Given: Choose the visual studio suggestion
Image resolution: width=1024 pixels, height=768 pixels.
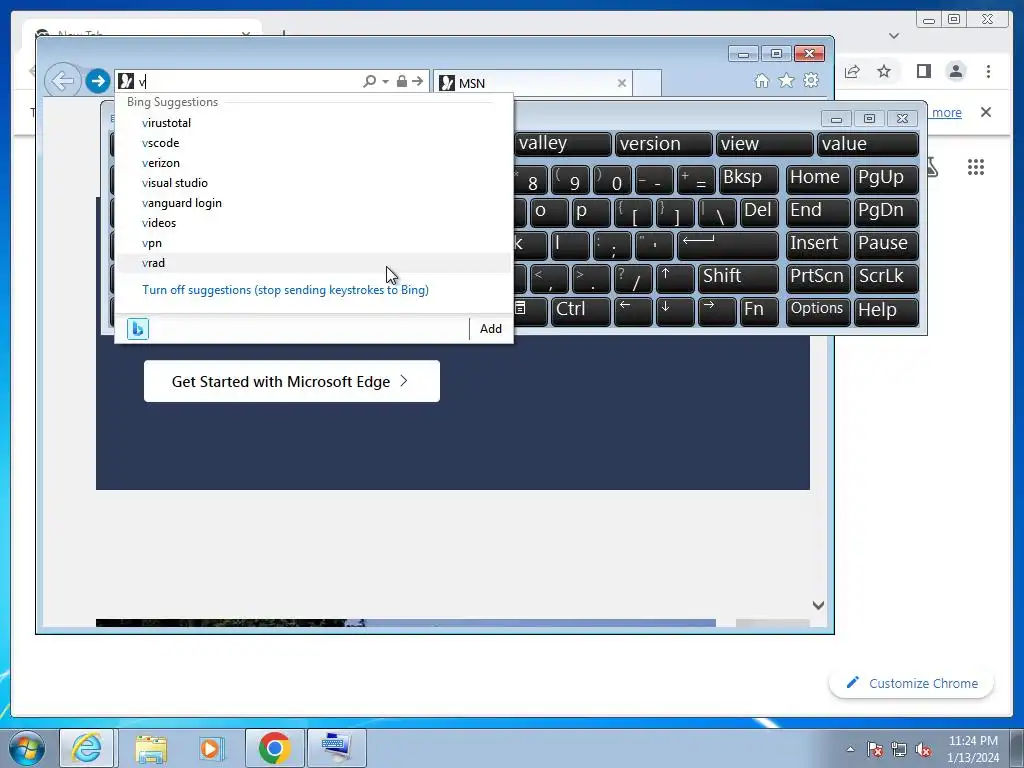Looking at the screenshot, I should pyautogui.click(x=313, y=183).
